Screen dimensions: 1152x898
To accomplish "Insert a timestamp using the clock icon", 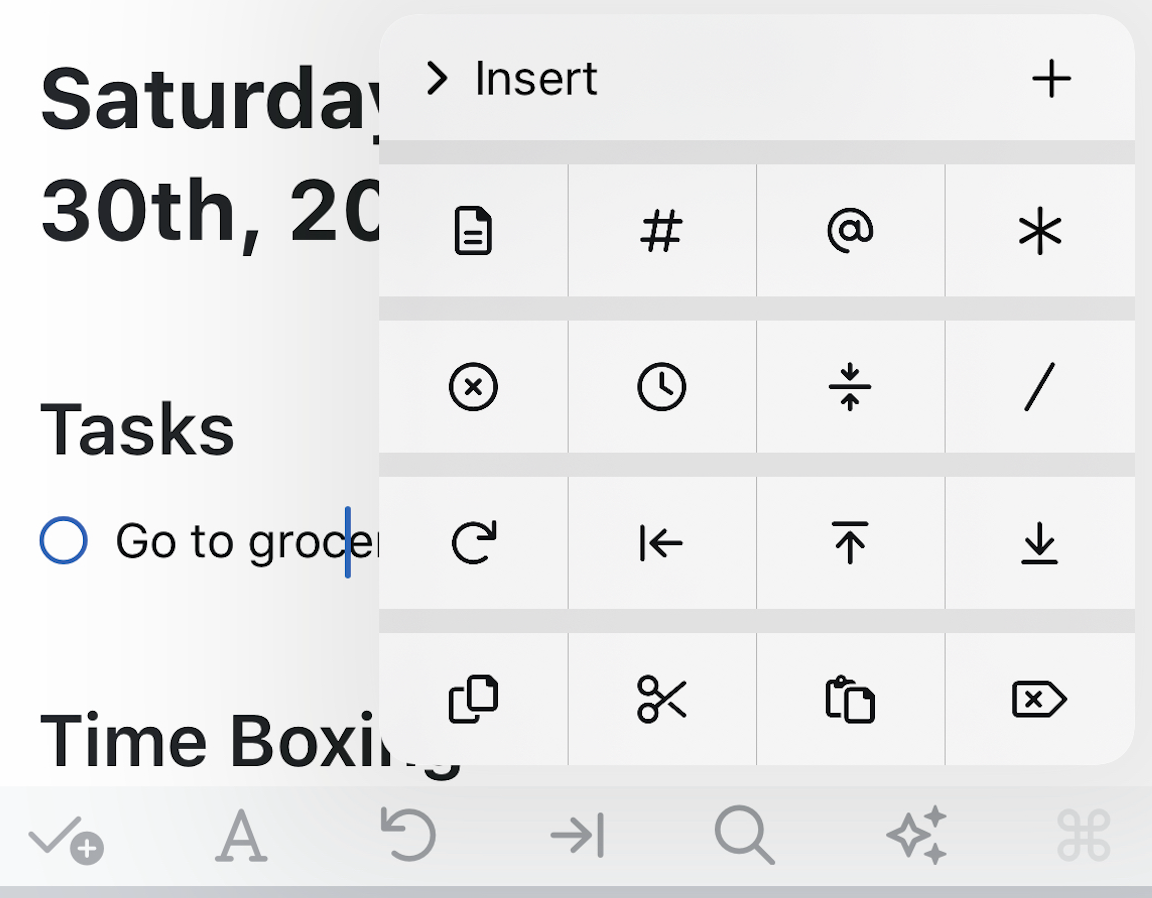I will tap(661, 388).
